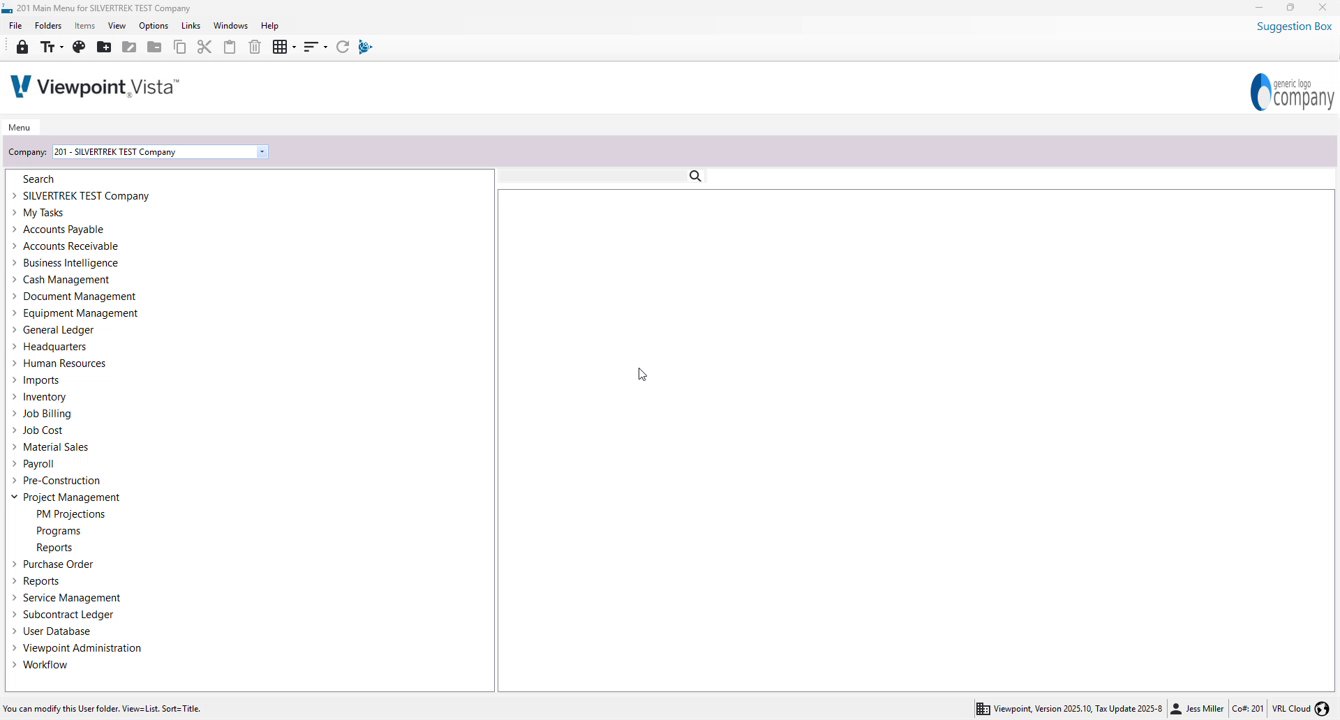Collapse the Project Management folder
Screen dimensions: 1340x720
tap(14, 497)
